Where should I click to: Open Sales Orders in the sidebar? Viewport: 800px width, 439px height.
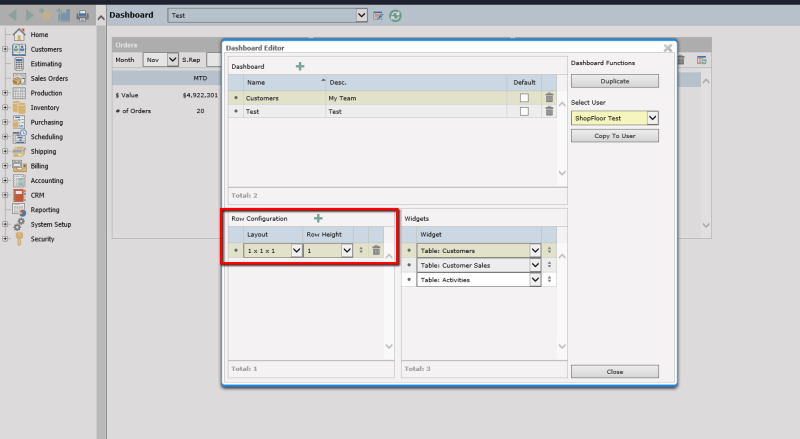pos(49,78)
